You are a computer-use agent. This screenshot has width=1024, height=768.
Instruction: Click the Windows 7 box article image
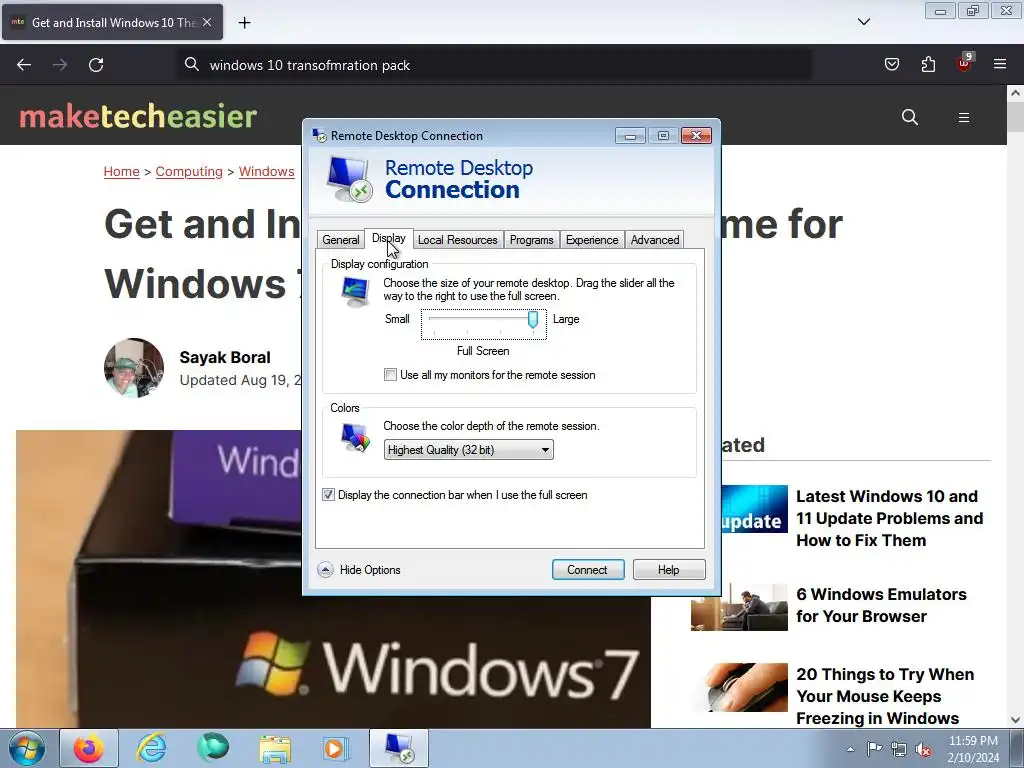[x=333, y=579]
